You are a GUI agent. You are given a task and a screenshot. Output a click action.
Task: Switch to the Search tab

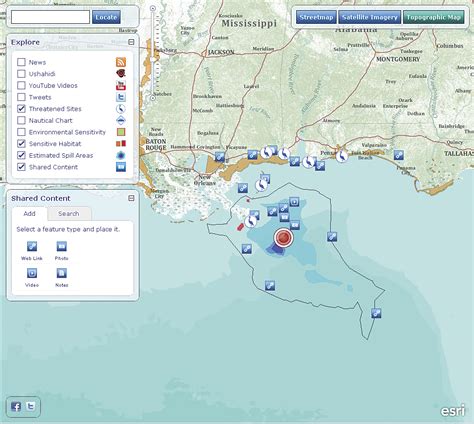pos(69,214)
